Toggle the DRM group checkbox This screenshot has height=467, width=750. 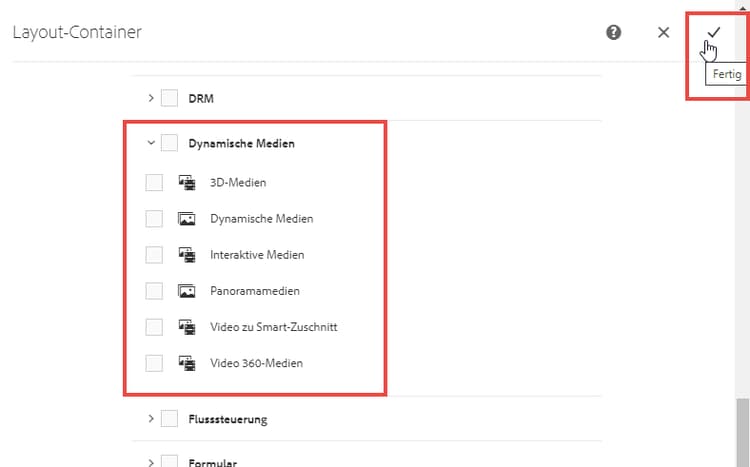point(169,98)
